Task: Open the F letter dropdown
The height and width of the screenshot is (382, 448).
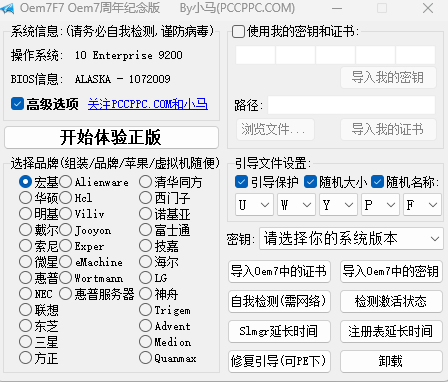Action: [x=422, y=205]
